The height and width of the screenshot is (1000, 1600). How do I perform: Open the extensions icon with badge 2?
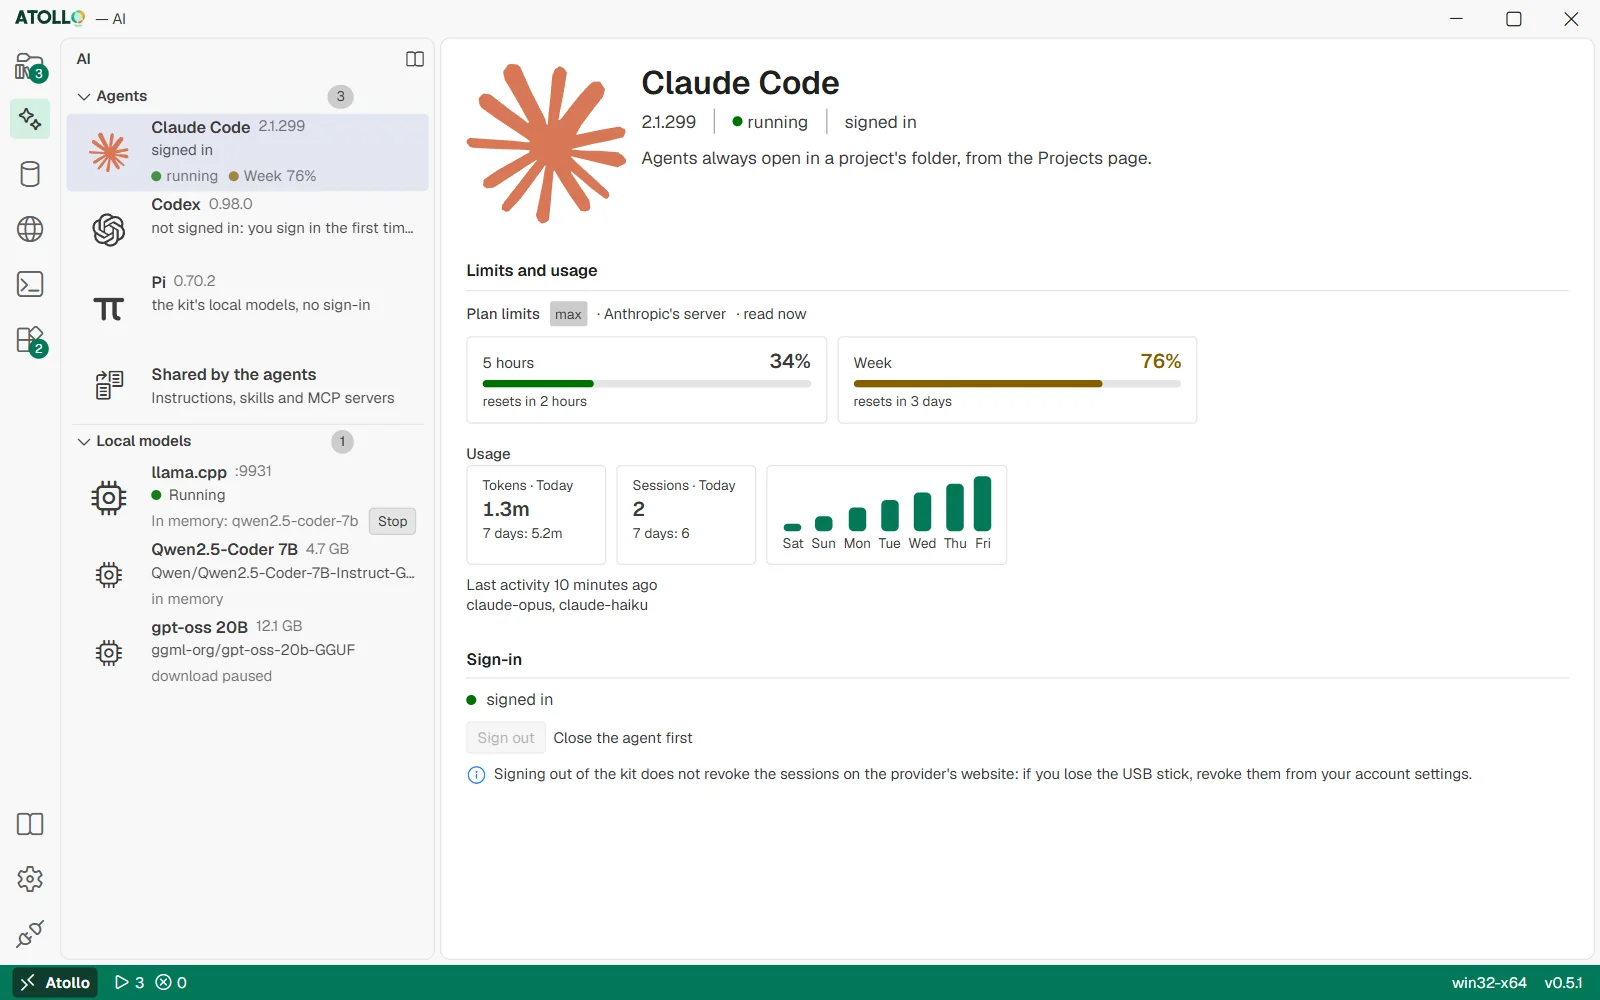click(30, 340)
